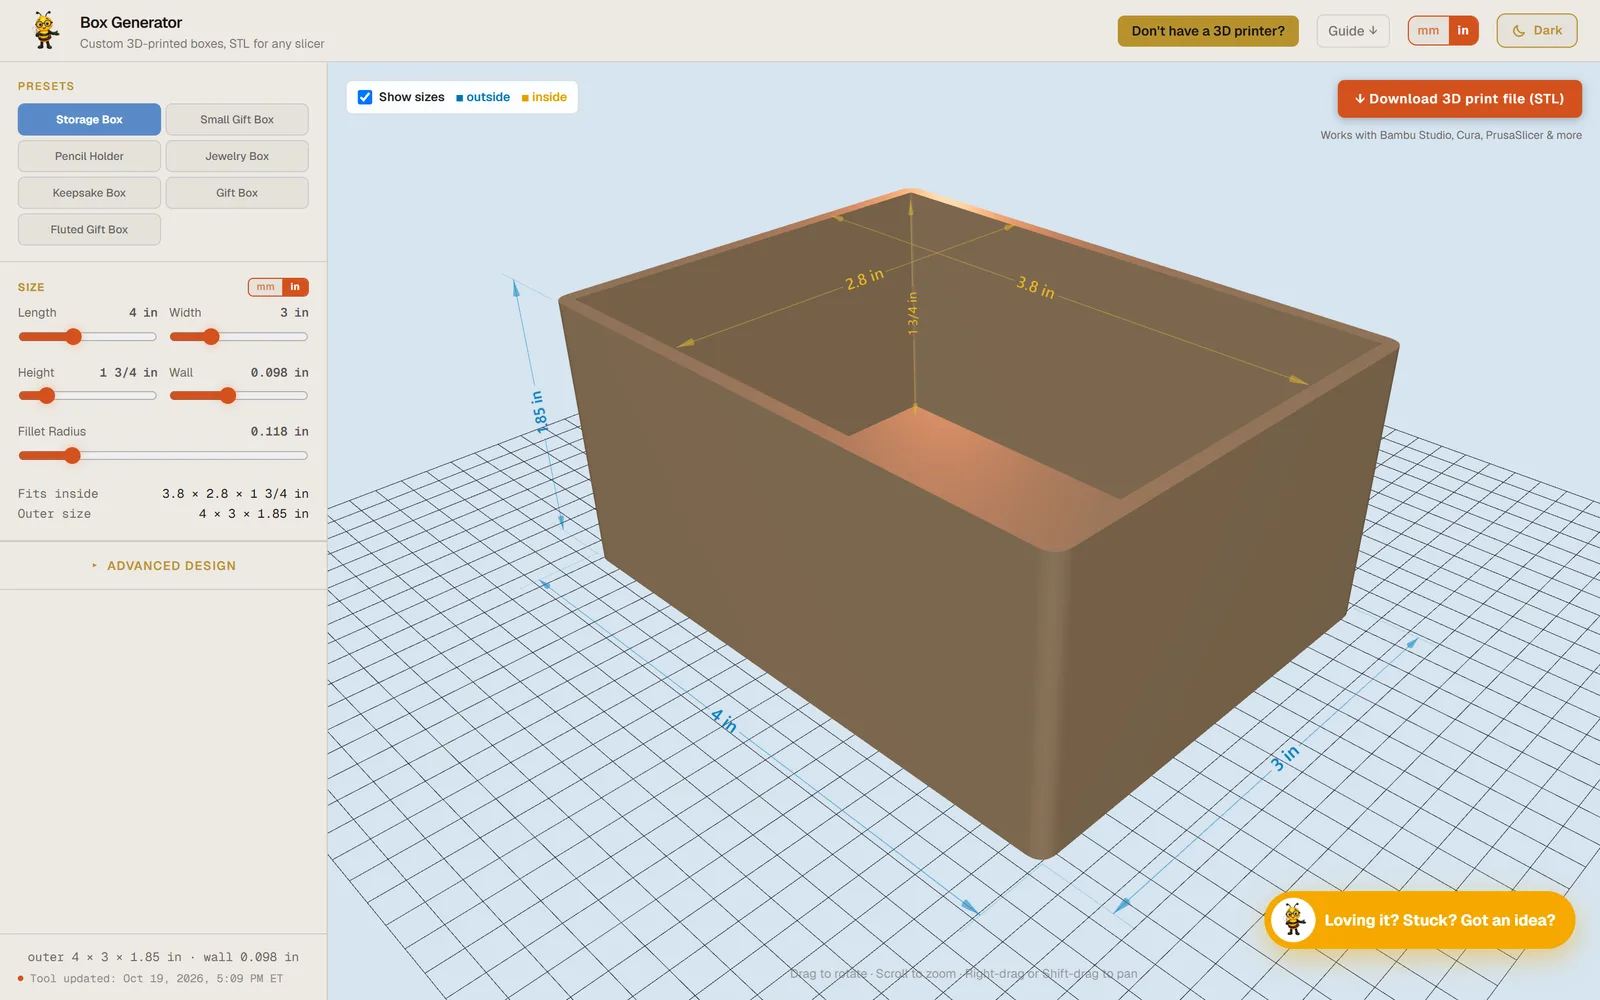
Task: Click the orange inside legend square
Action: click(x=525, y=98)
